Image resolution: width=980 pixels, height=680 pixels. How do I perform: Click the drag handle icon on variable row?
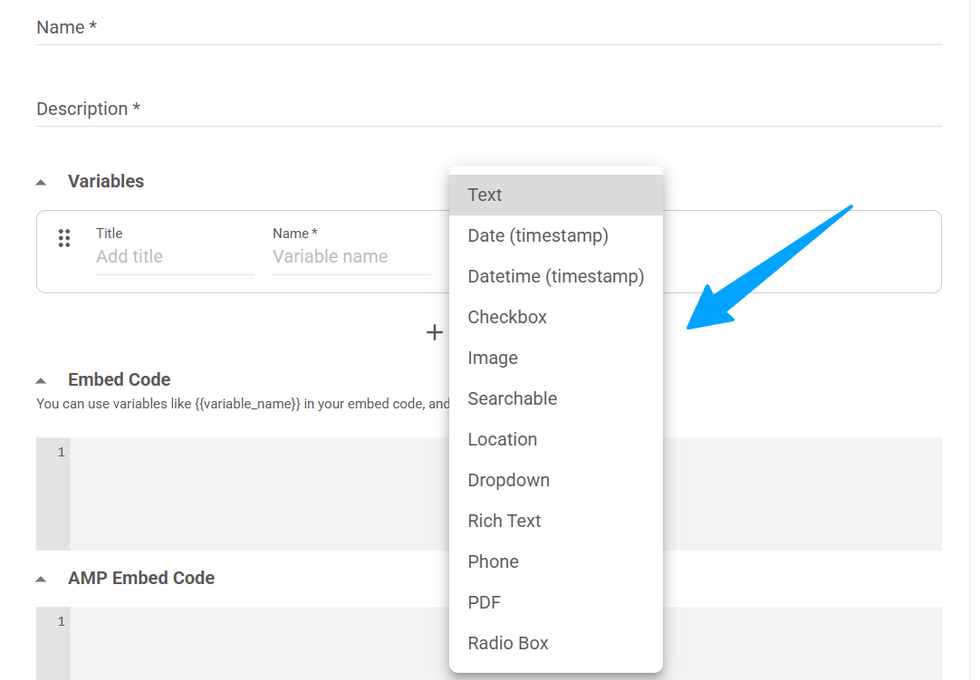(x=64, y=238)
